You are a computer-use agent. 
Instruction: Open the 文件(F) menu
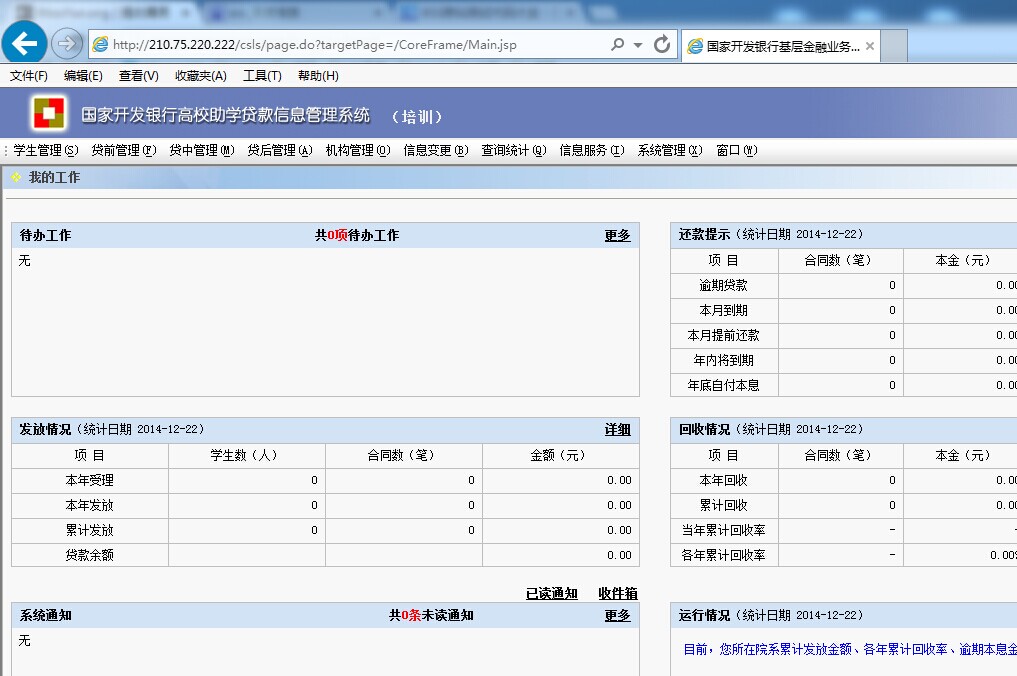tap(29, 76)
